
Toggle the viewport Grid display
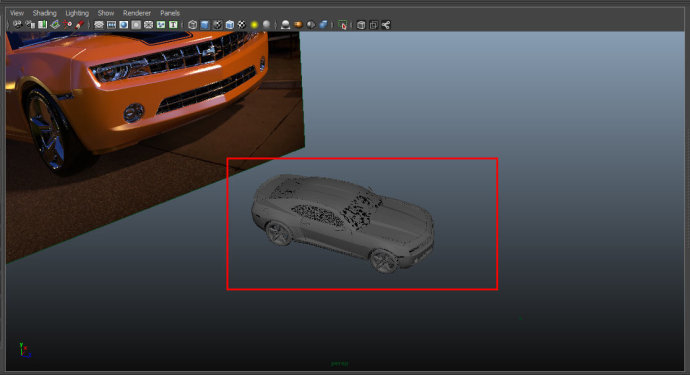pyautogui.click(x=99, y=25)
